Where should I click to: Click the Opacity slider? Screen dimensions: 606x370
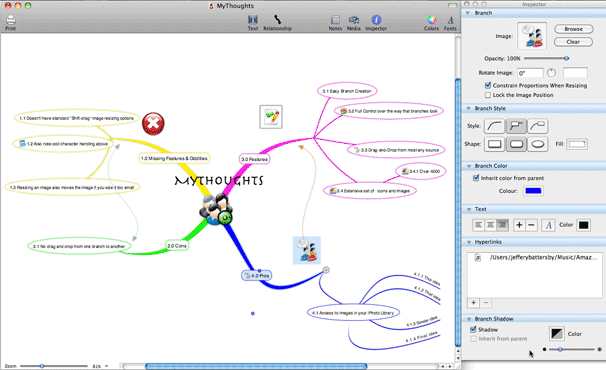pyautogui.click(x=546, y=58)
